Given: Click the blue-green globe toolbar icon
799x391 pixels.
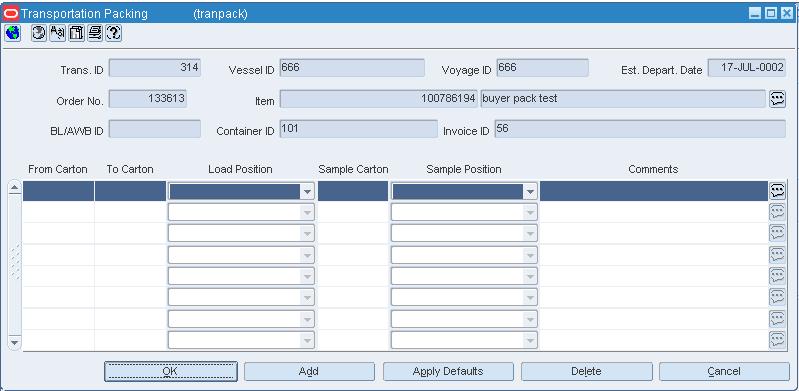Looking at the screenshot, I should [x=13, y=33].
